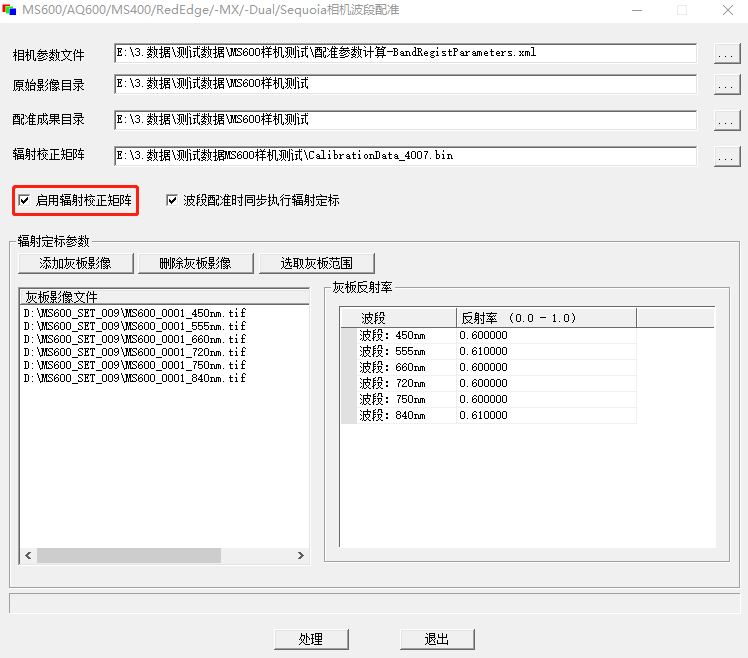Browse for the 配准成果目录 folder
Viewport: 748px width, 658px height.
[x=727, y=121]
